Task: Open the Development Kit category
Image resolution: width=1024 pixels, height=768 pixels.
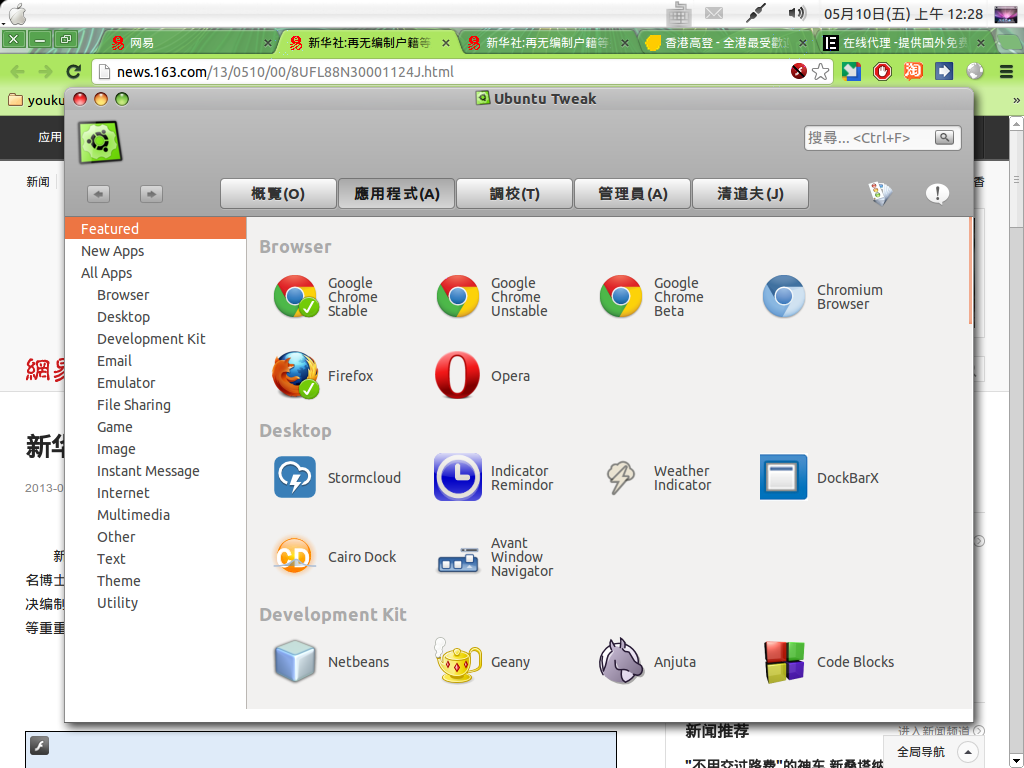Action: (x=155, y=339)
